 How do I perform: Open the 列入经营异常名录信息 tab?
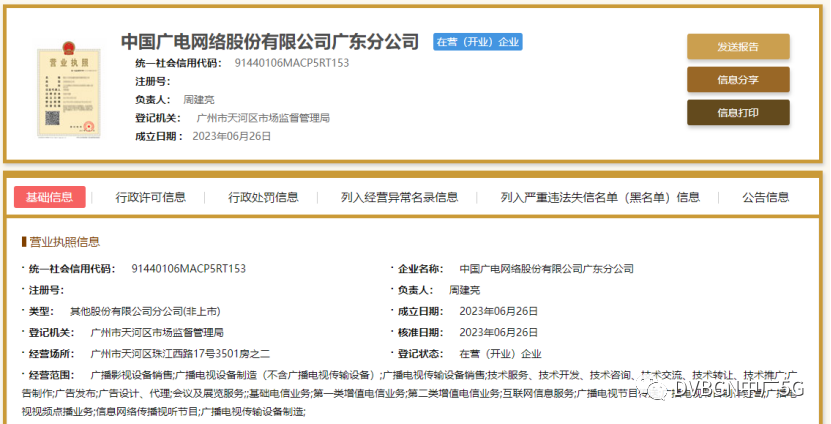click(x=400, y=198)
